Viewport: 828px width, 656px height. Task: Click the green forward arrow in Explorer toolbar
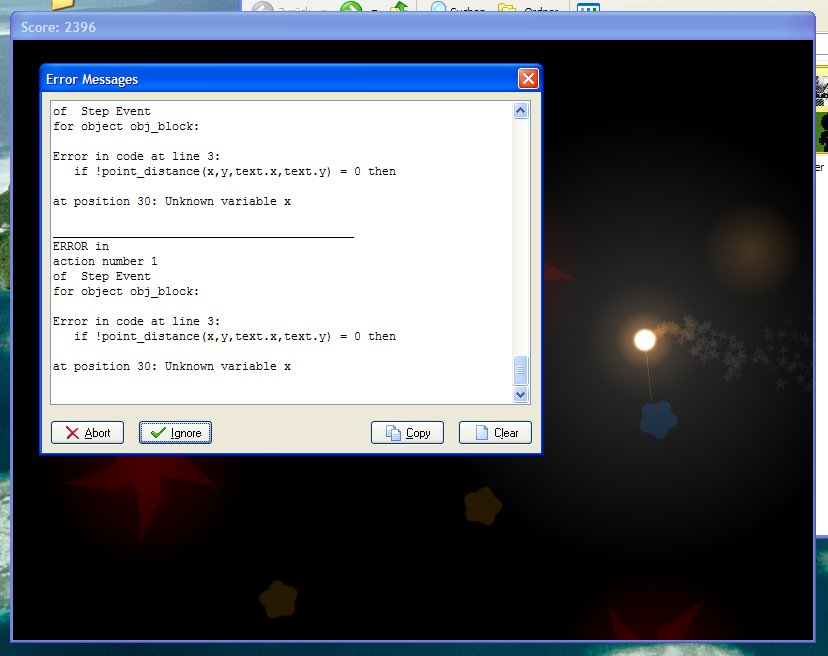(351, 10)
